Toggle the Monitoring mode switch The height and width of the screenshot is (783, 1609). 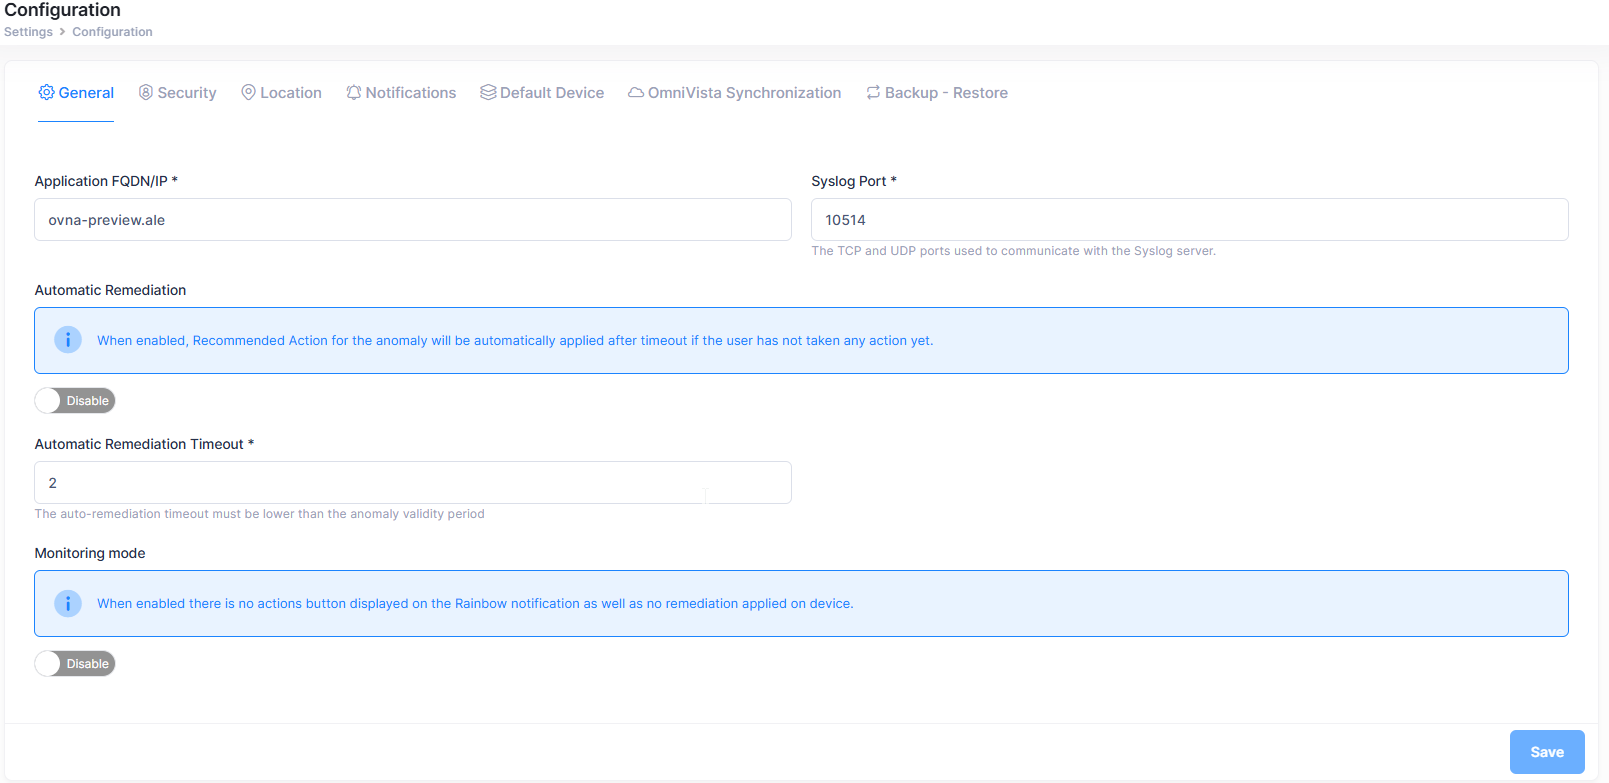tap(75, 664)
